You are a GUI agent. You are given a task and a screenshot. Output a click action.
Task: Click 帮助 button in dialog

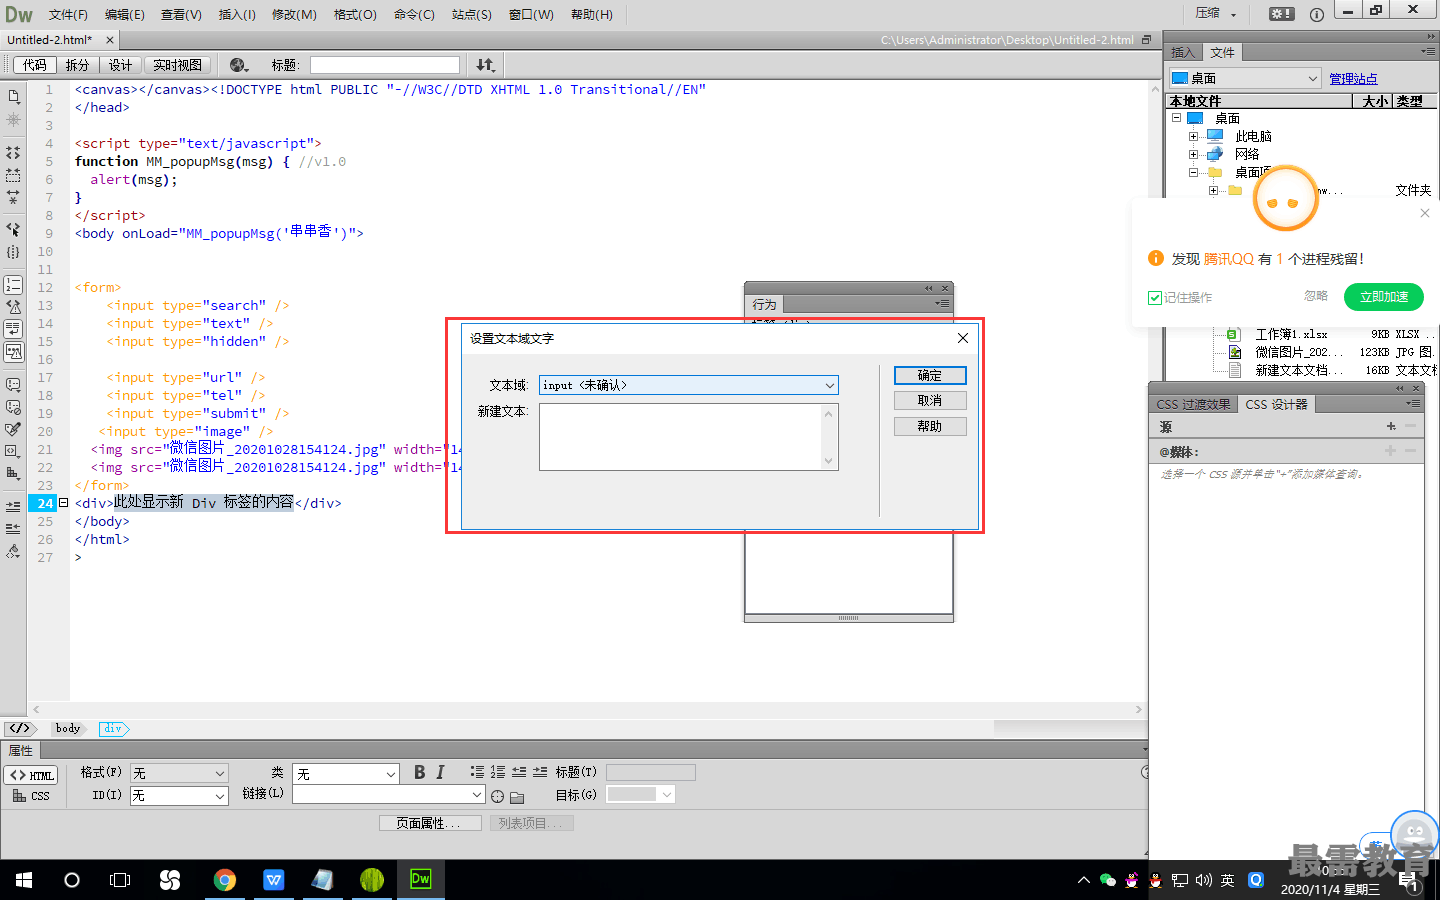click(930, 426)
